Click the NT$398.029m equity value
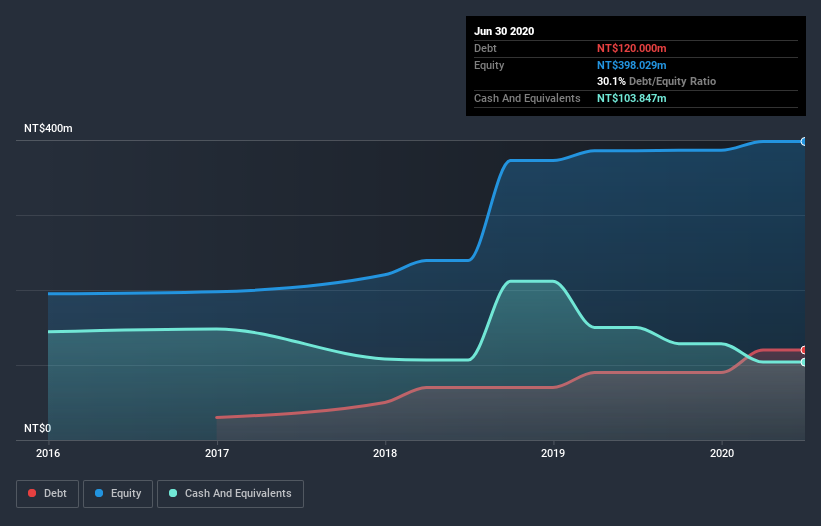This screenshot has width=821, height=526. pos(631,65)
